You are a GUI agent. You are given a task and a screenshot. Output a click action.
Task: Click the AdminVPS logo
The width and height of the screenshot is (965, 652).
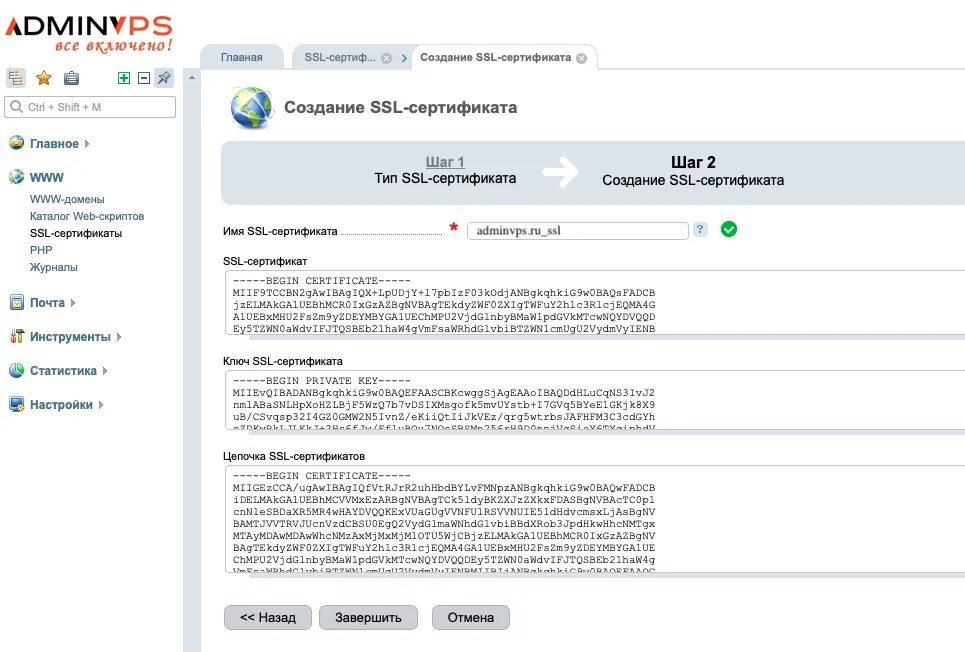(89, 34)
